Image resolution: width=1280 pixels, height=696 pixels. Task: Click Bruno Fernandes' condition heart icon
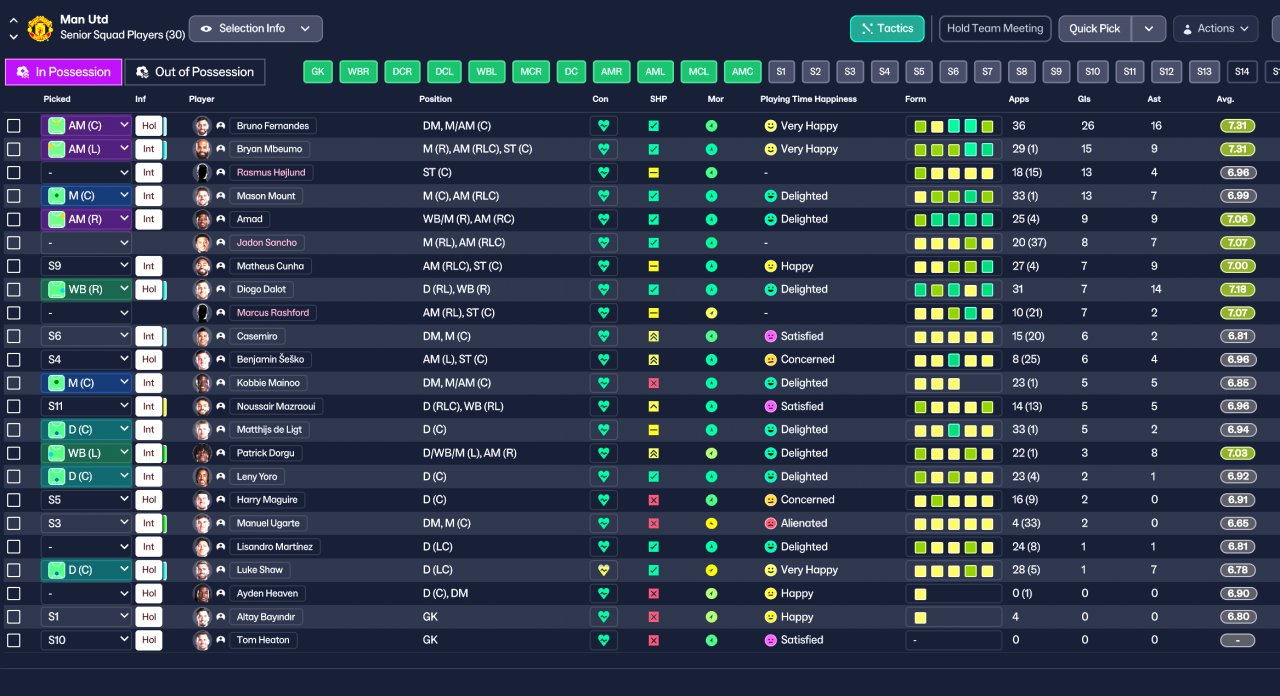point(603,126)
